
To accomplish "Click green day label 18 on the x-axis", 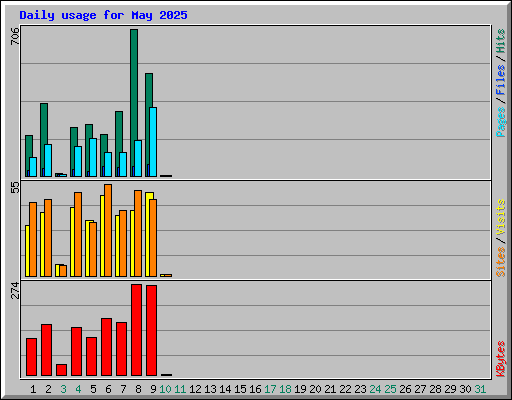I will point(285,389).
